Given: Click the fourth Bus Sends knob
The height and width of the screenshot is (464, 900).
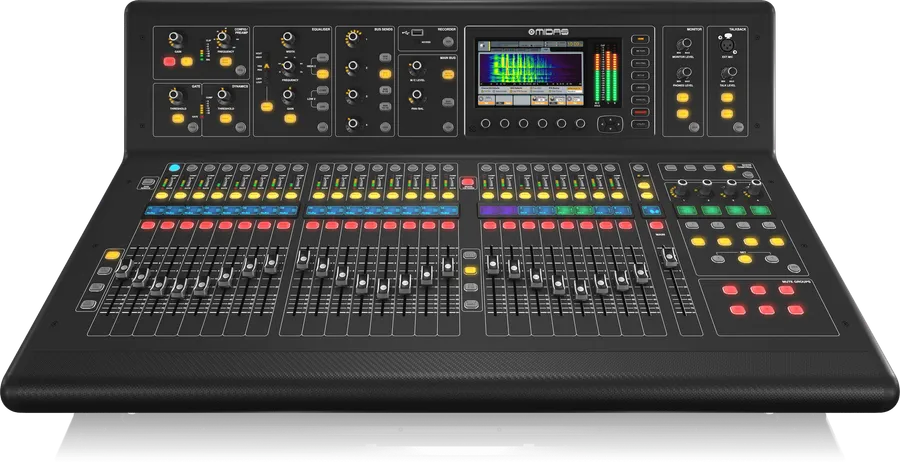Looking at the screenshot, I should coord(354,123).
